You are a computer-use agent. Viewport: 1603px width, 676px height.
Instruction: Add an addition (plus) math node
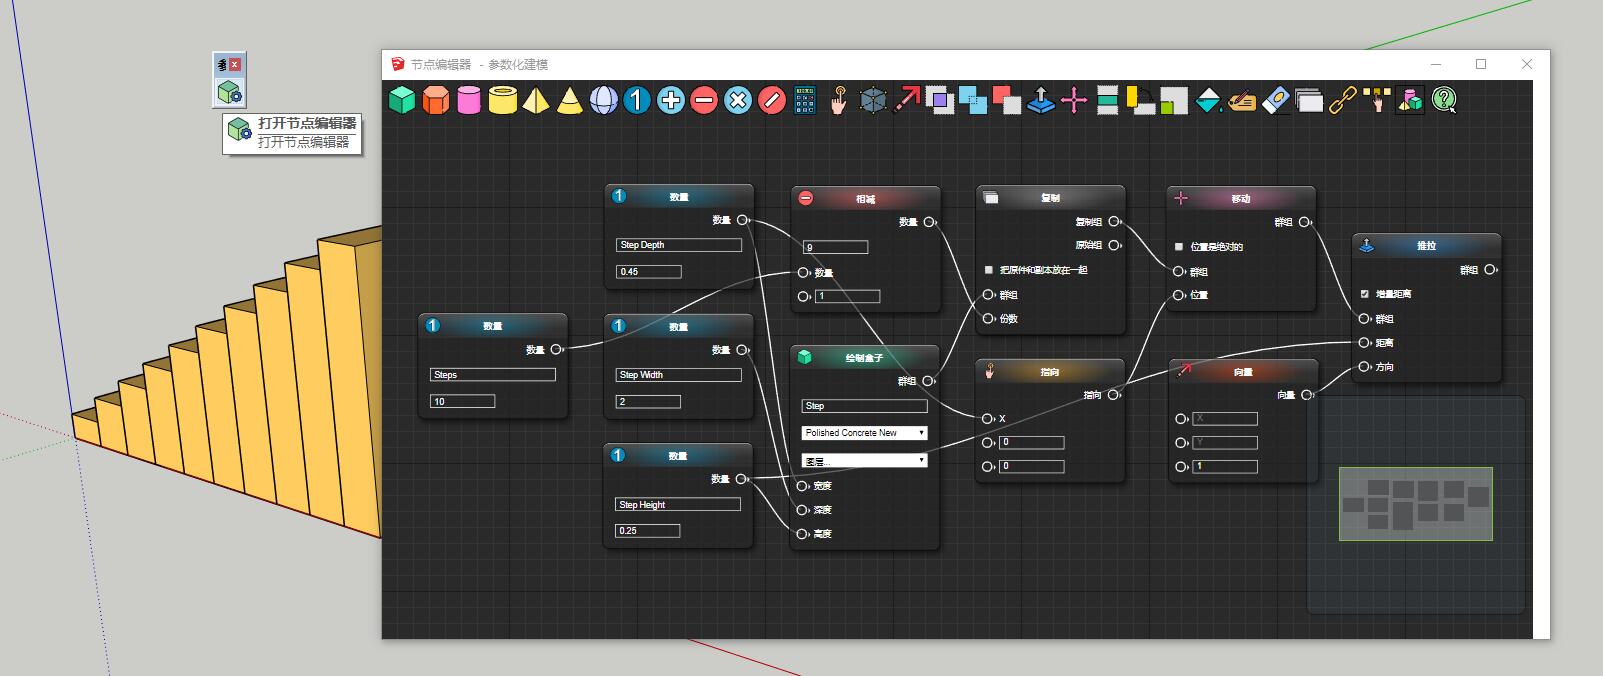click(671, 100)
